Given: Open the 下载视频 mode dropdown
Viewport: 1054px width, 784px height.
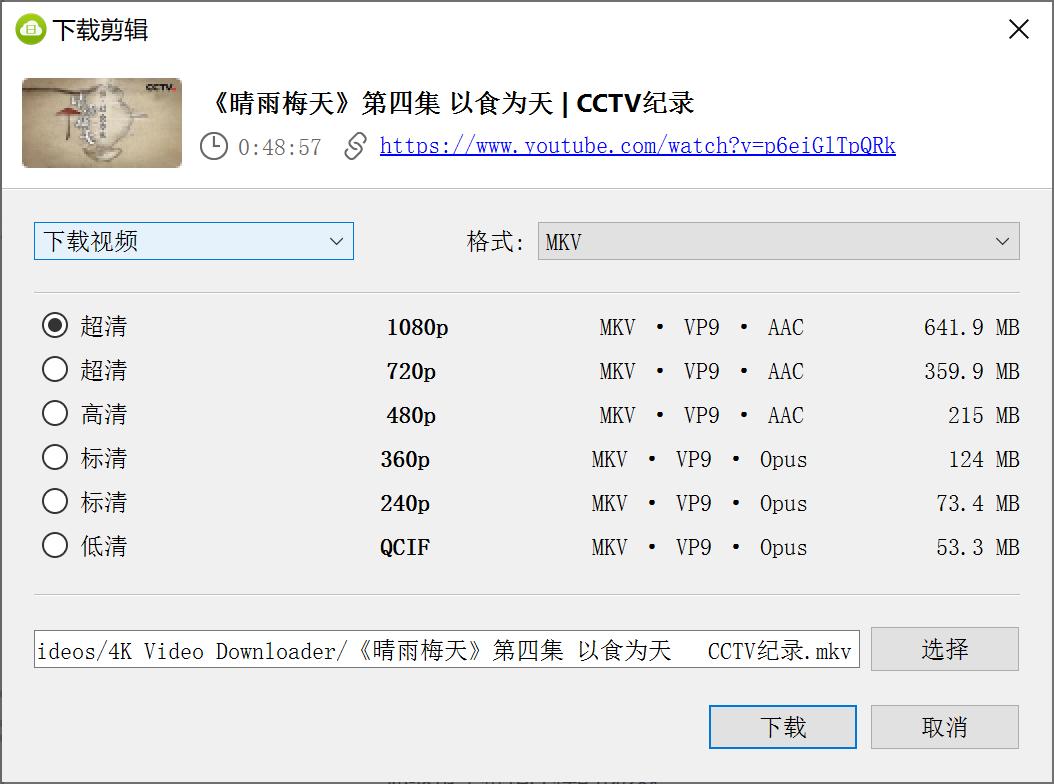Looking at the screenshot, I should [193, 241].
